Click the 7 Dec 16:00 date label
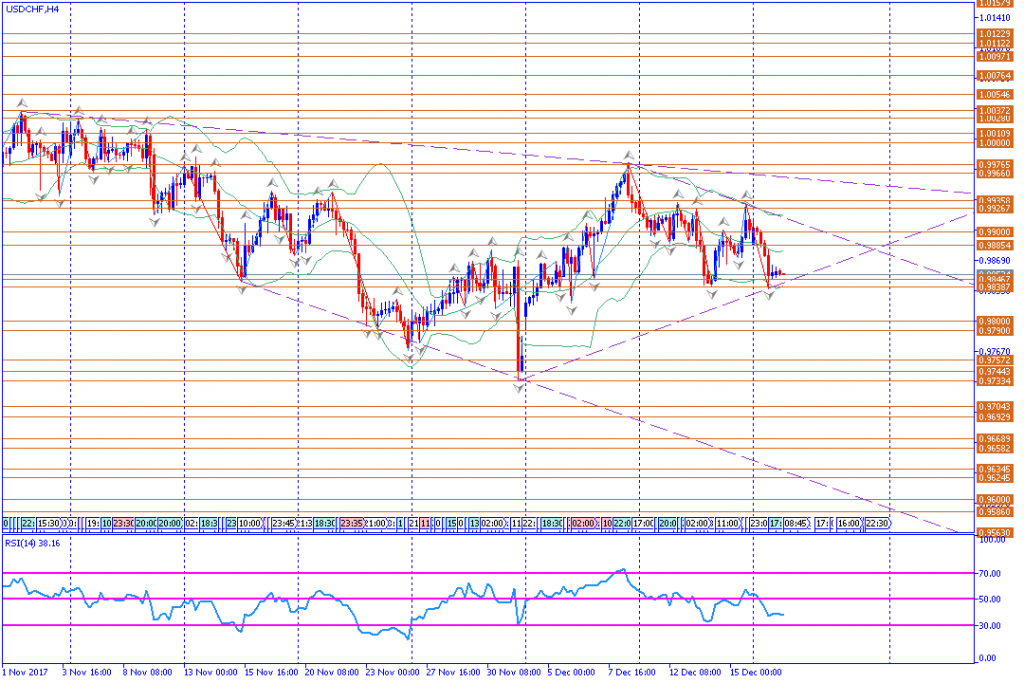Screen dimensions: 1024x683 pyautogui.click(x=632, y=672)
